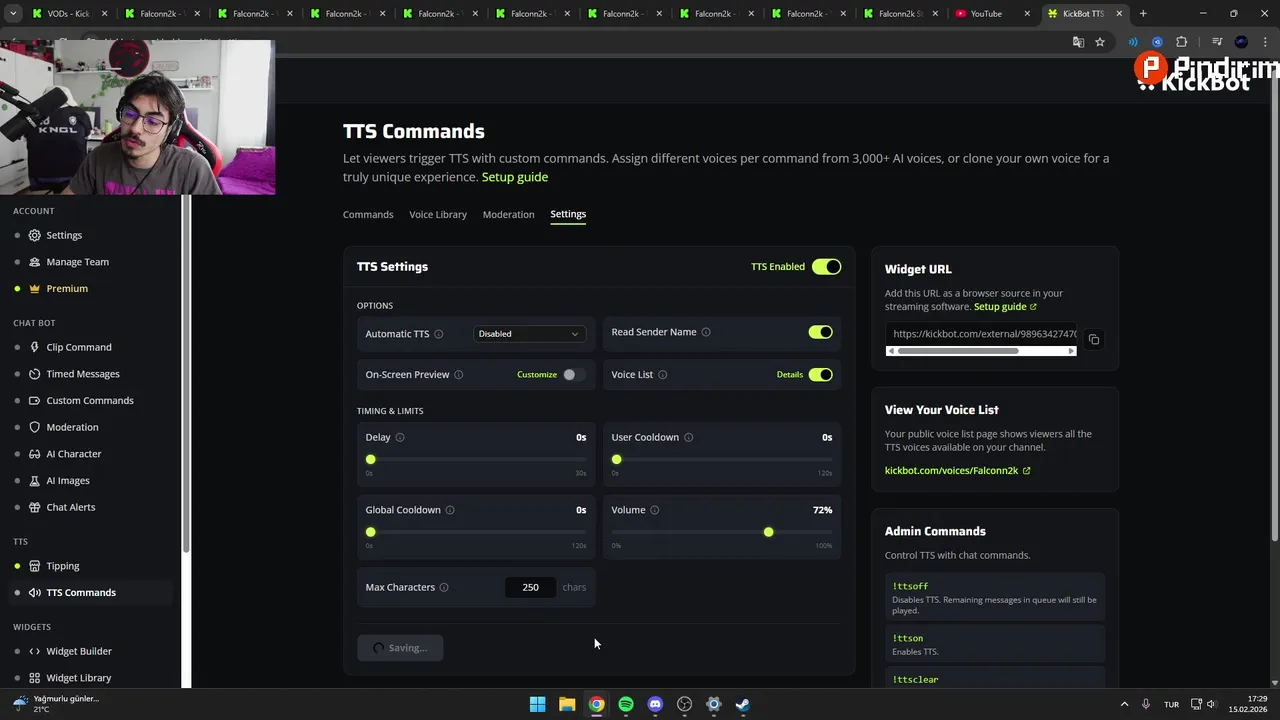The height and width of the screenshot is (720, 1280).
Task: Click the widget URL text field
Action: [981, 334]
